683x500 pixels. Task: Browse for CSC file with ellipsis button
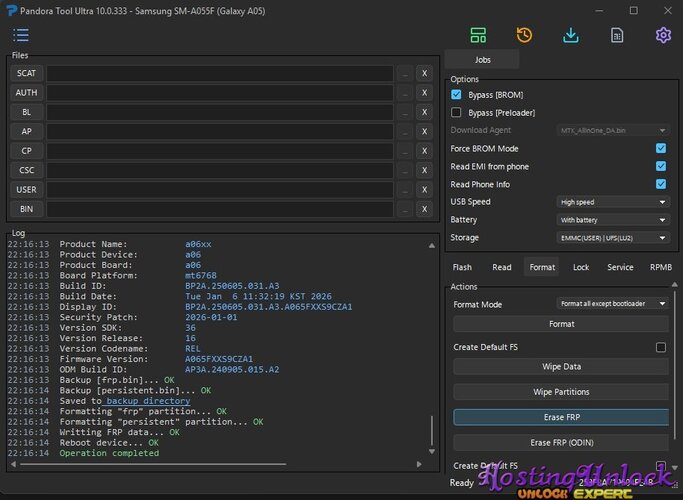(x=405, y=170)
